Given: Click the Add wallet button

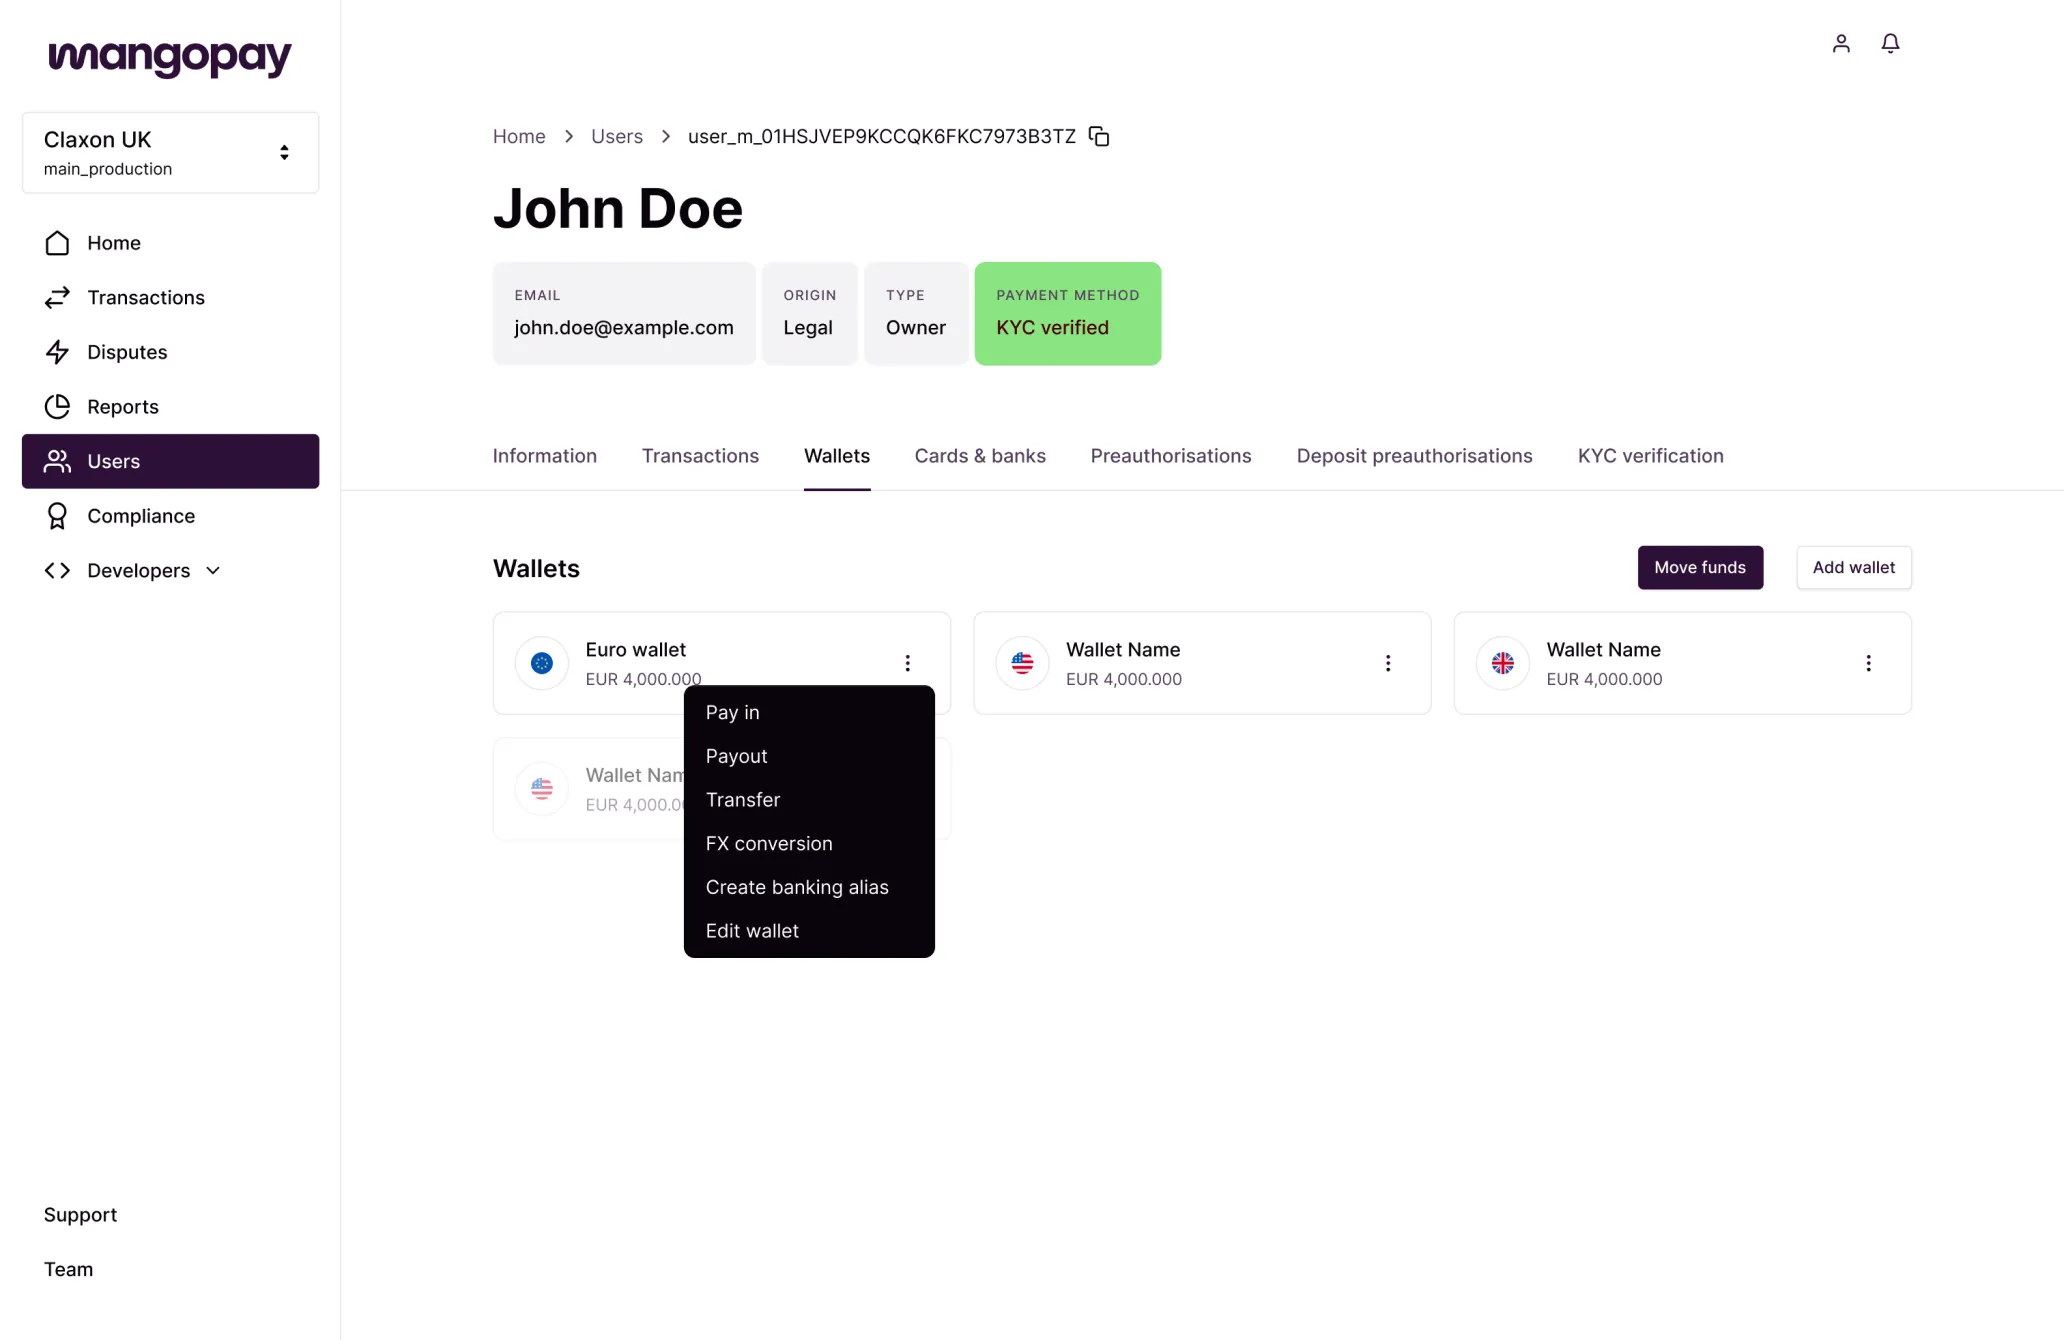Looking at the screenshot, I should [x=1853, y=567].
